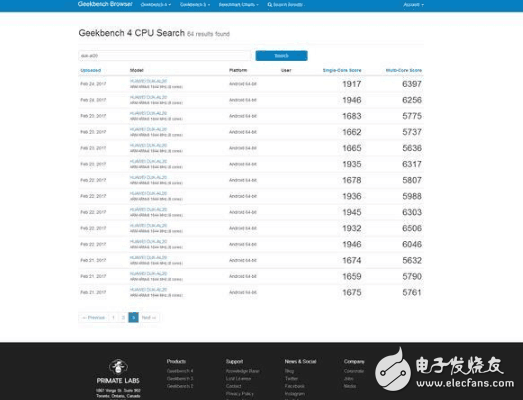Open HUAWEI DUK-AL20 result scoring 1932
Viewport: 523px width, 400px height.
pyautogui.click(x=148, y=225)
